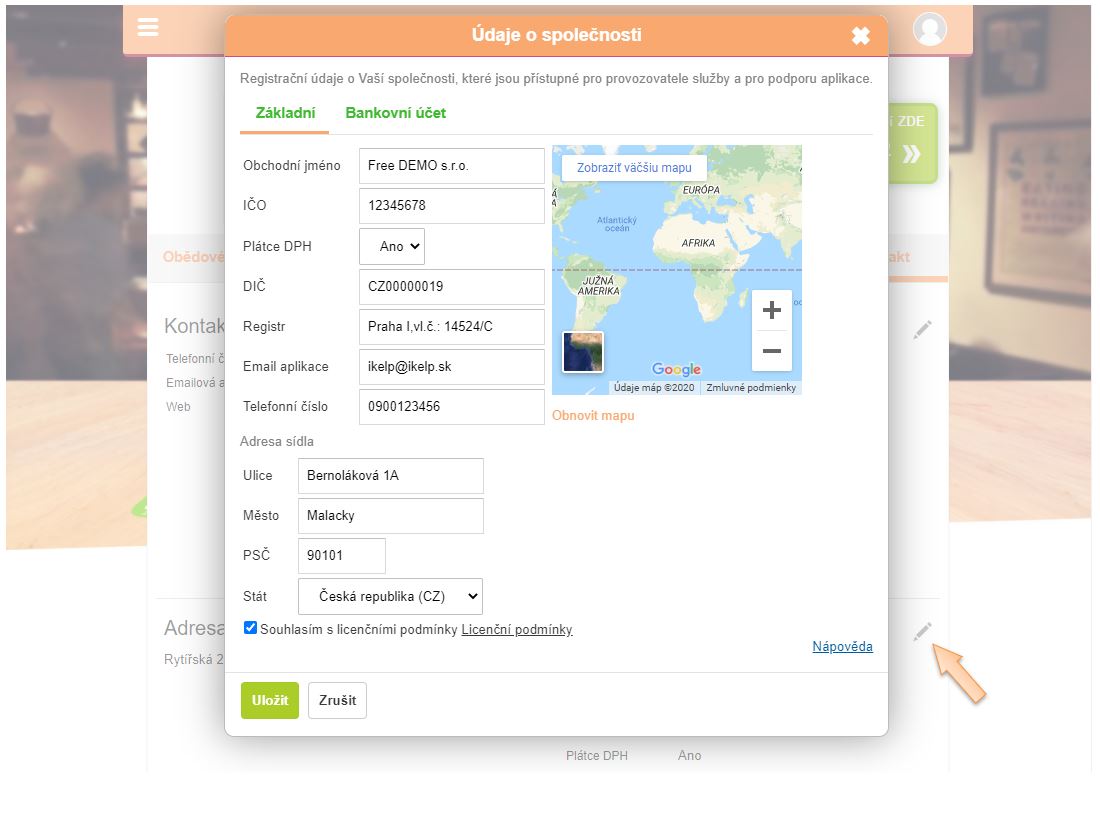Expand the Plátce DPH dropdown

[x=392, y=246]
